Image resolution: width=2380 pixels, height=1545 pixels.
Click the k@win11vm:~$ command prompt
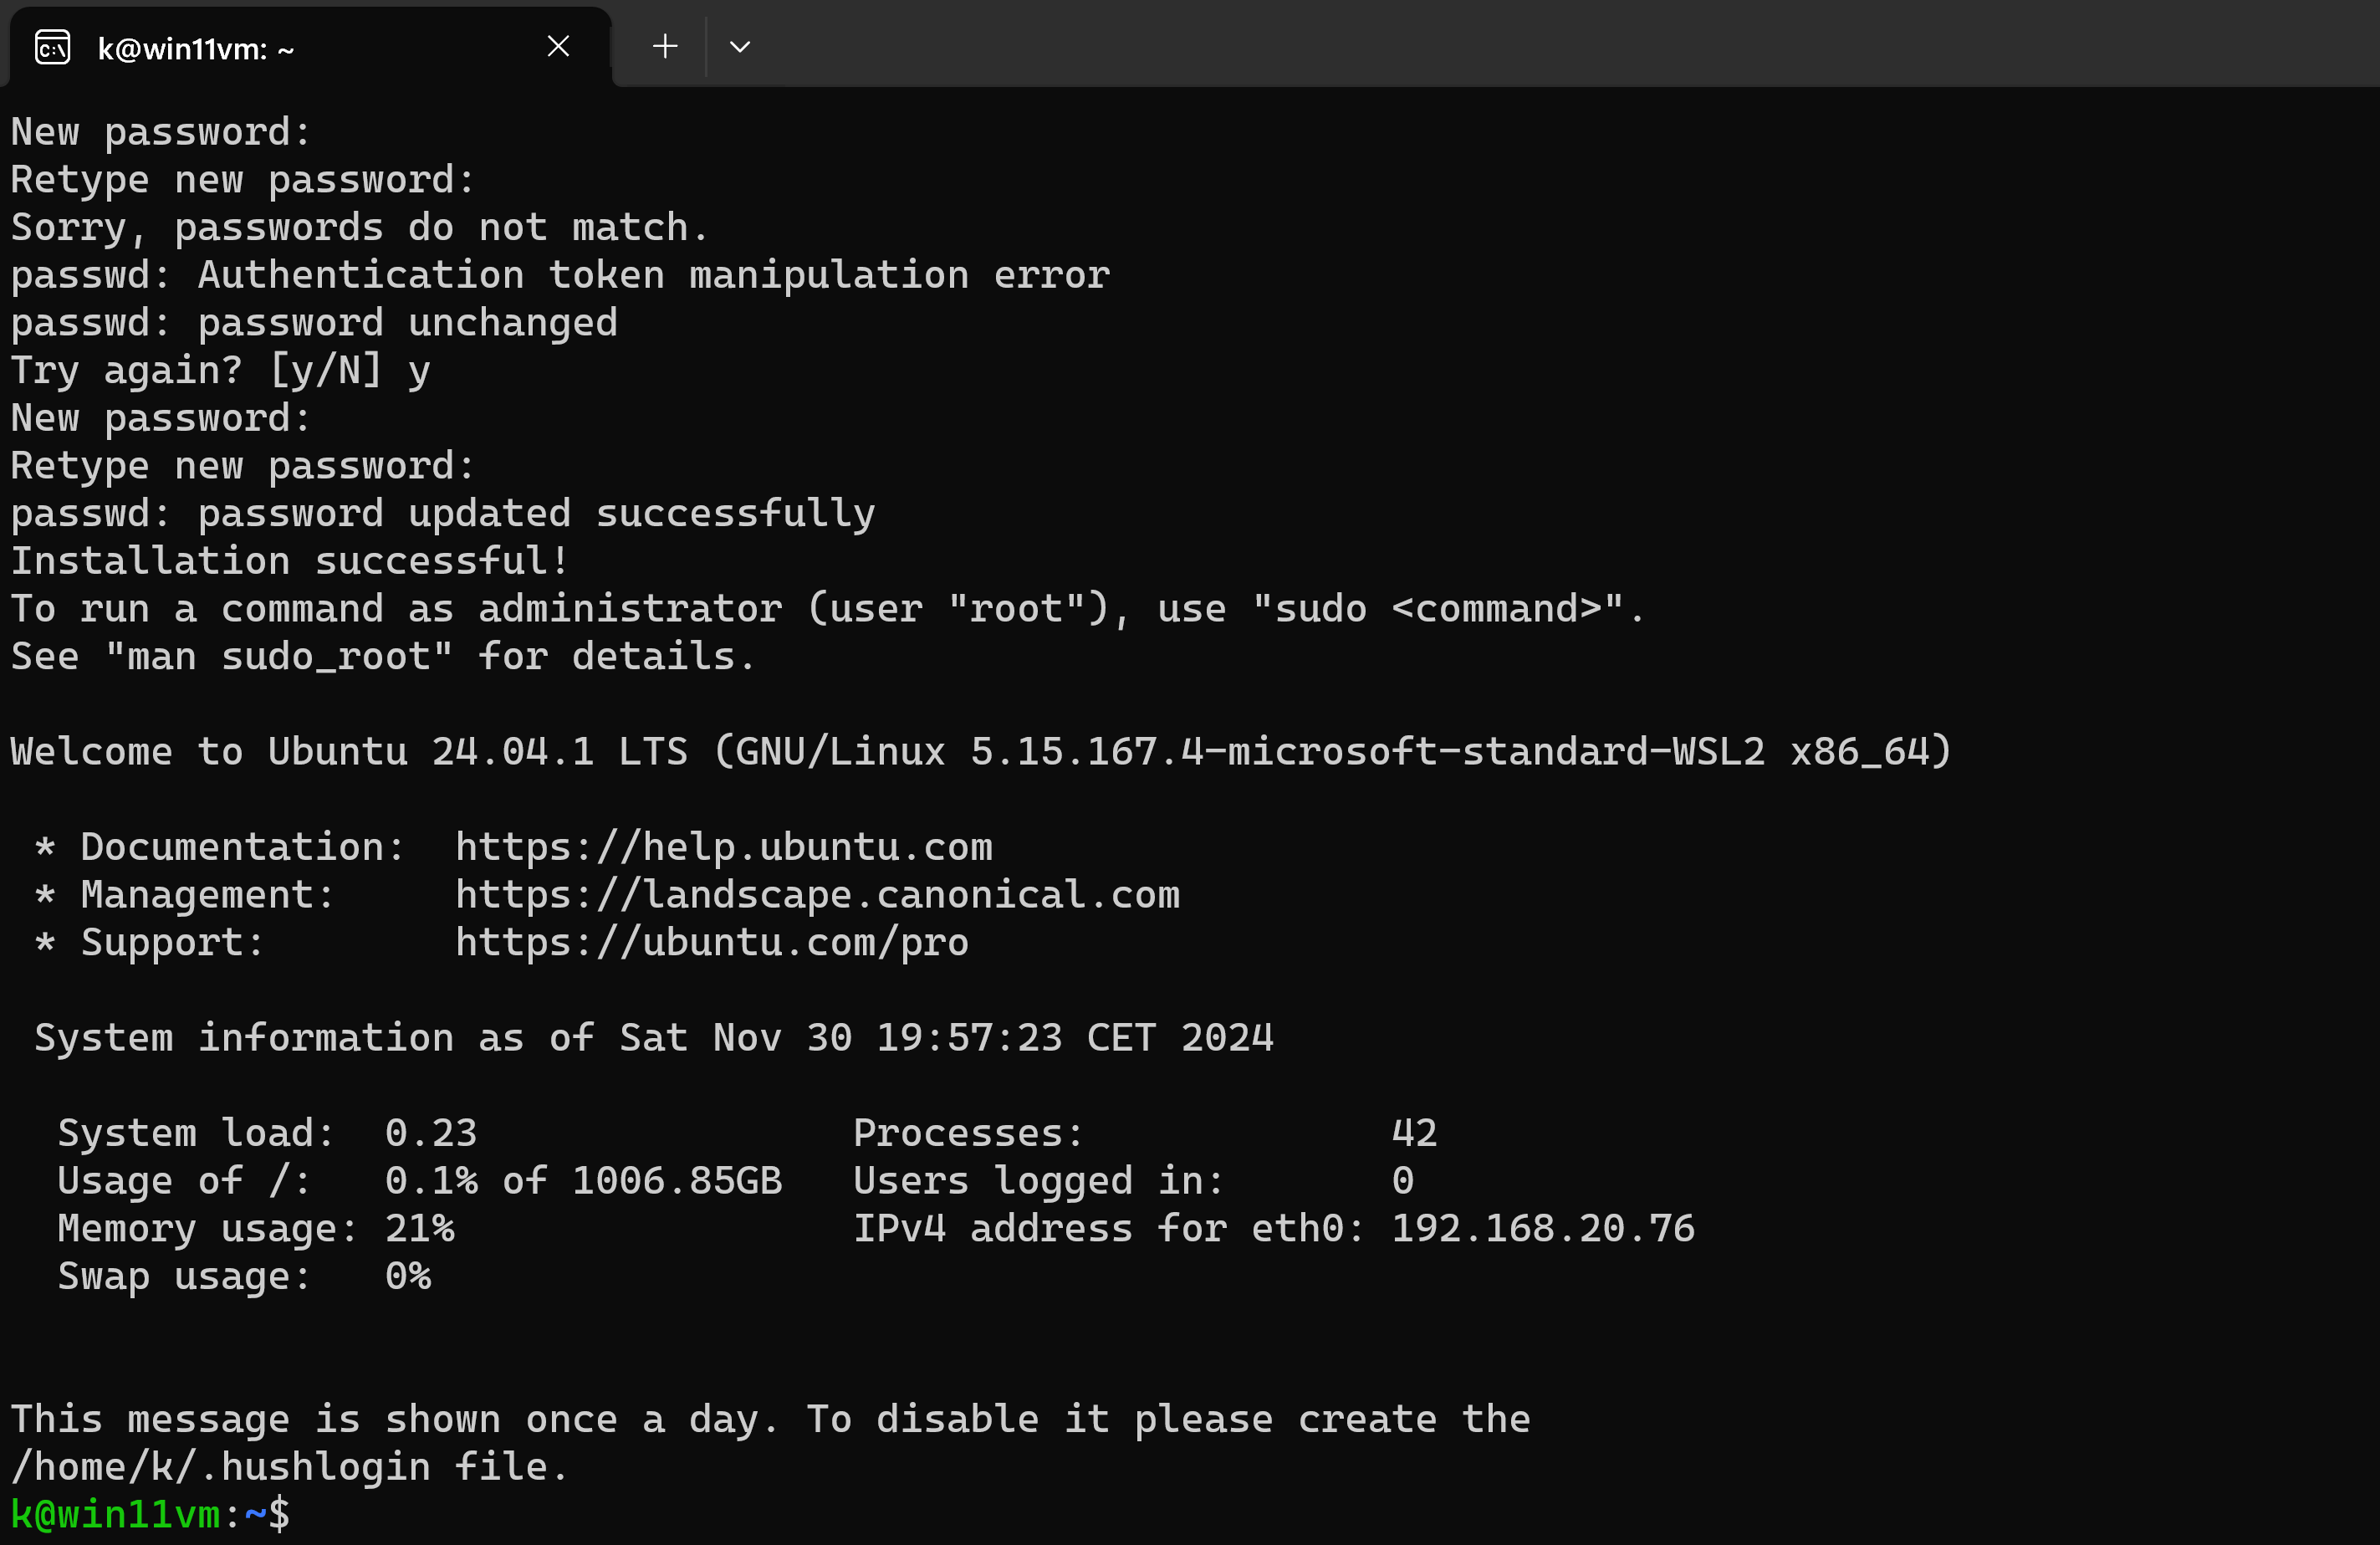(x=150, y=1514)
